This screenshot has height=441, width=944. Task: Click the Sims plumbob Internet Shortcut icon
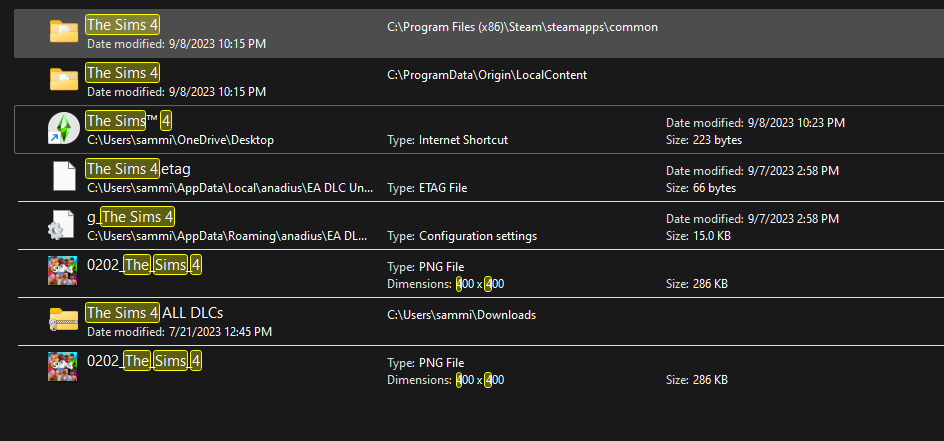(63, 129)
